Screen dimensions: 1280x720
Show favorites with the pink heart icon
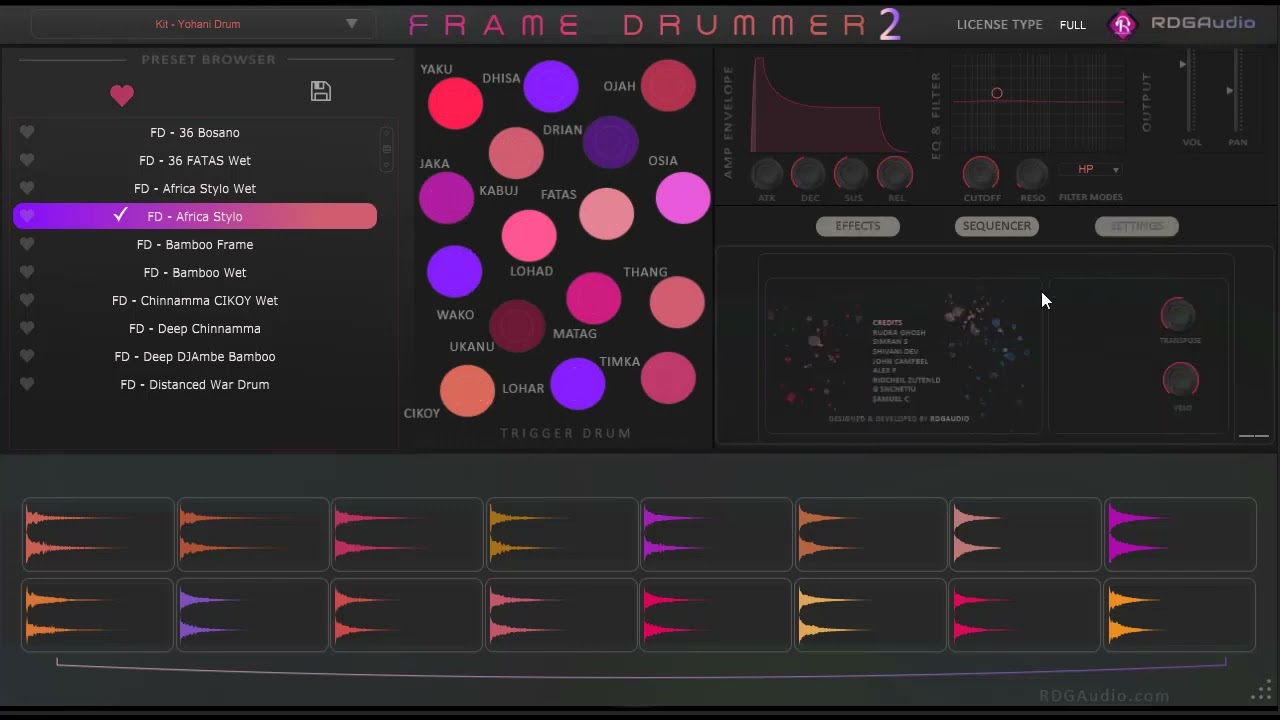(x=122, y=95)
